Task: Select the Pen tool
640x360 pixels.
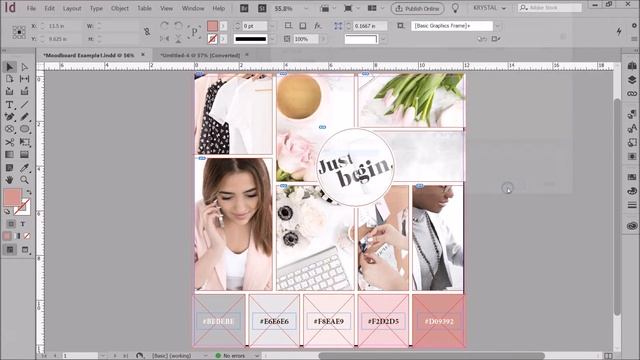Action: tap(10, 117)
